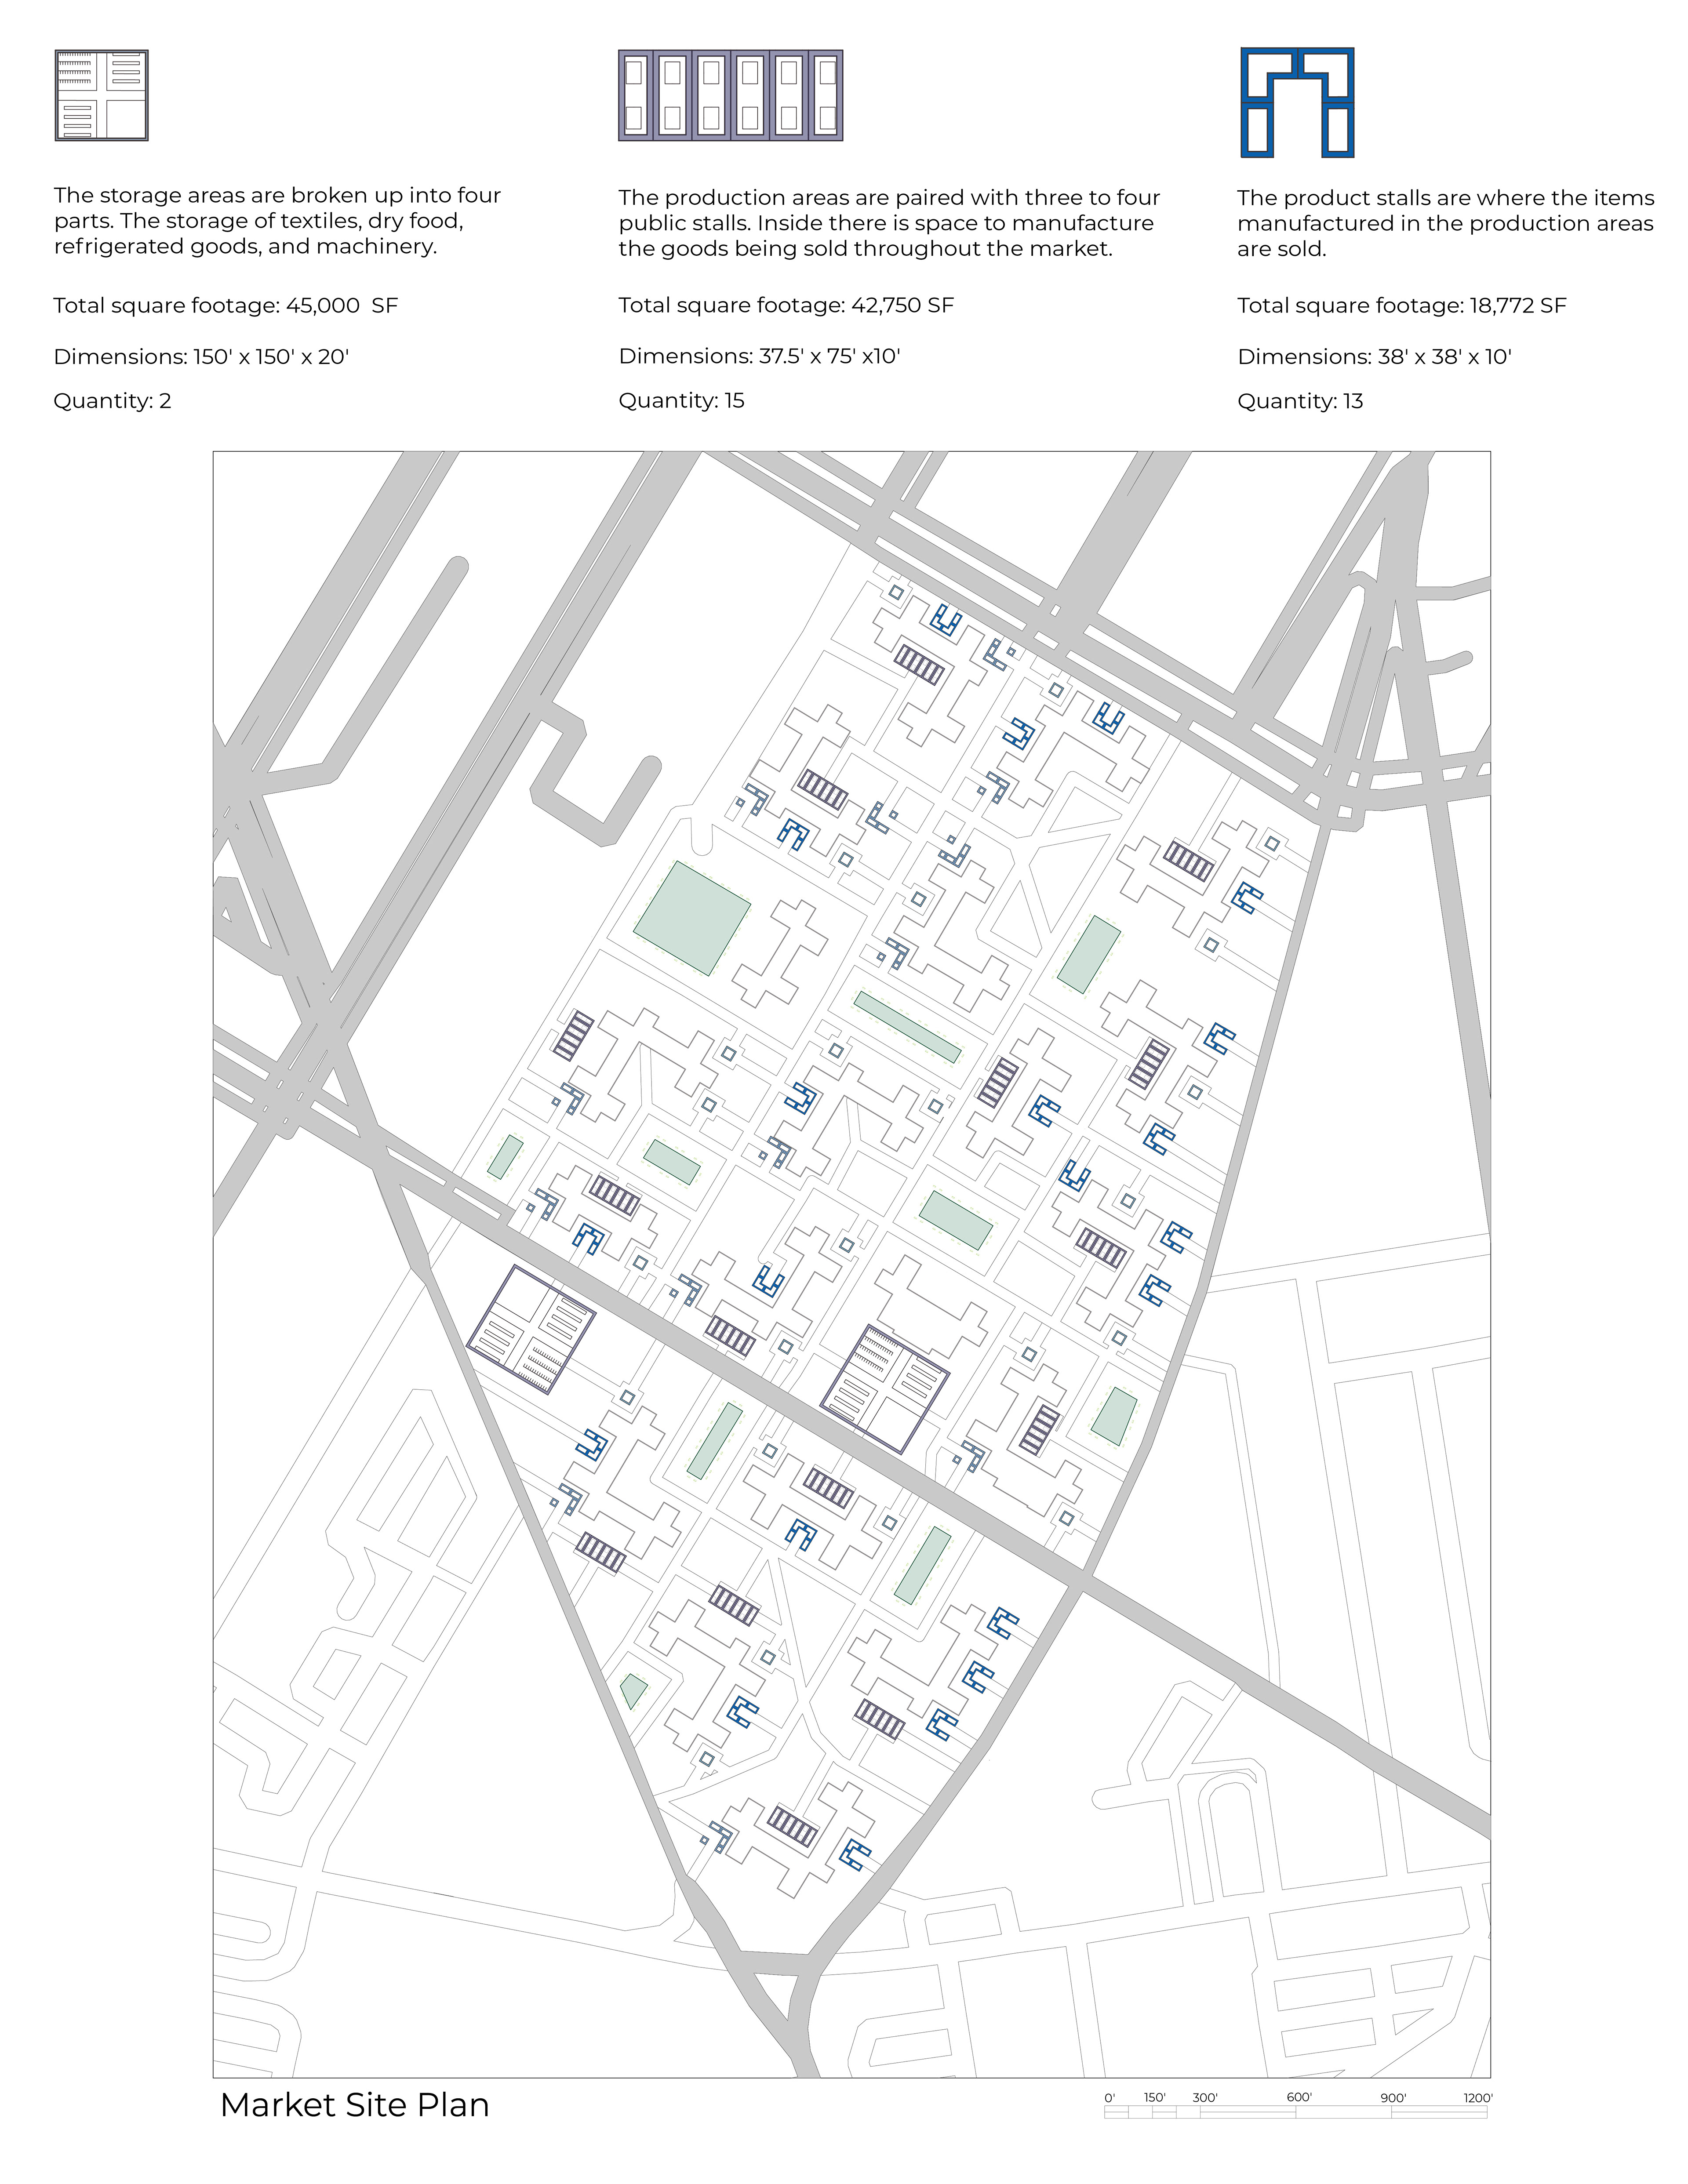Select the production areas description paragraph
Image resolution: width=1688 pixels, height=2184 pixels.
pos(889,223)
